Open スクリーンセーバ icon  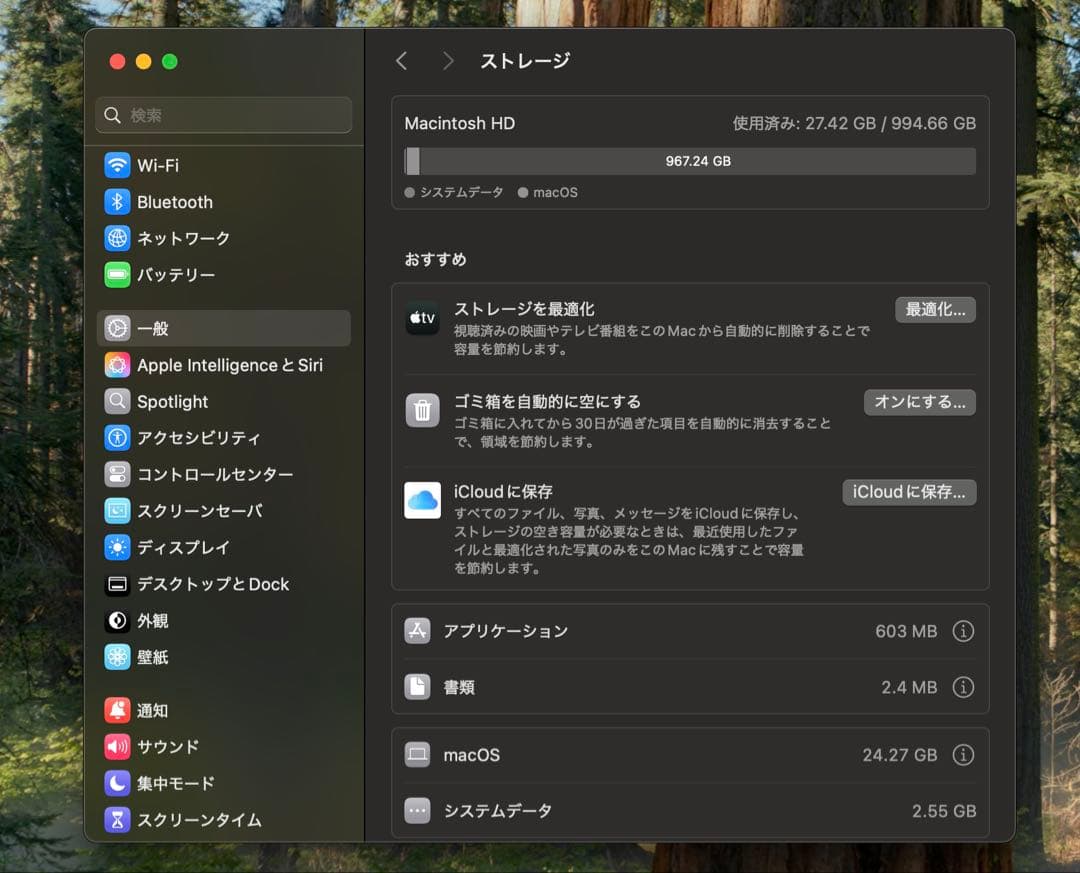(x=117, y=511)
